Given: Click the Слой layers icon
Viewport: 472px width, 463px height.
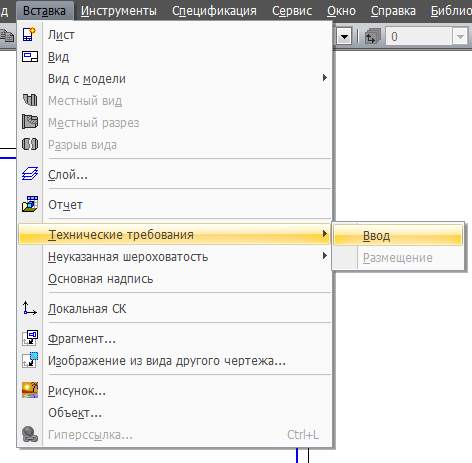Looking at the screenshot, I should [30, 174].
